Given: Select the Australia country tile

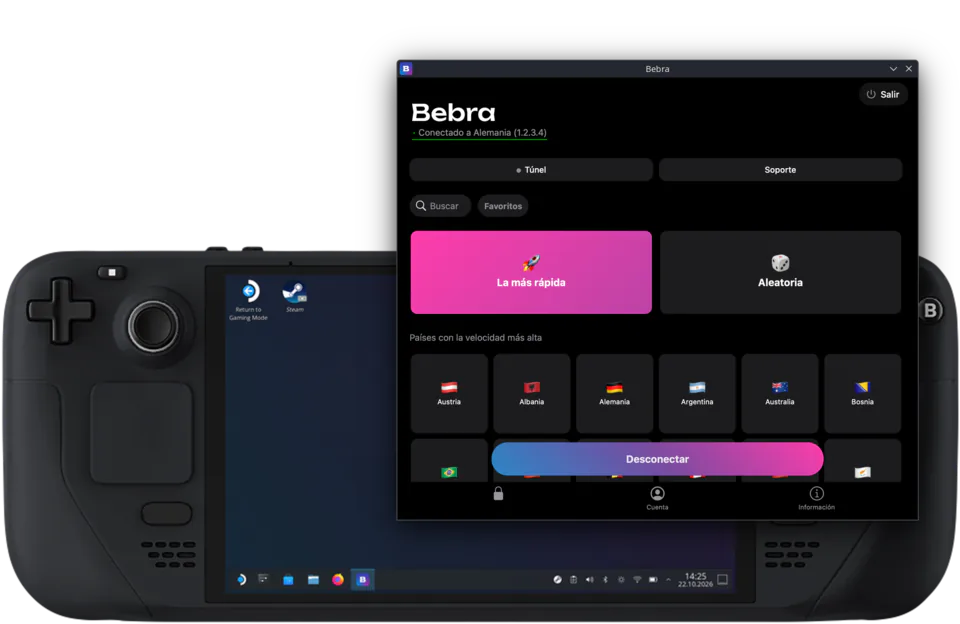Looking at the screenshot, I should pos(779,393).
